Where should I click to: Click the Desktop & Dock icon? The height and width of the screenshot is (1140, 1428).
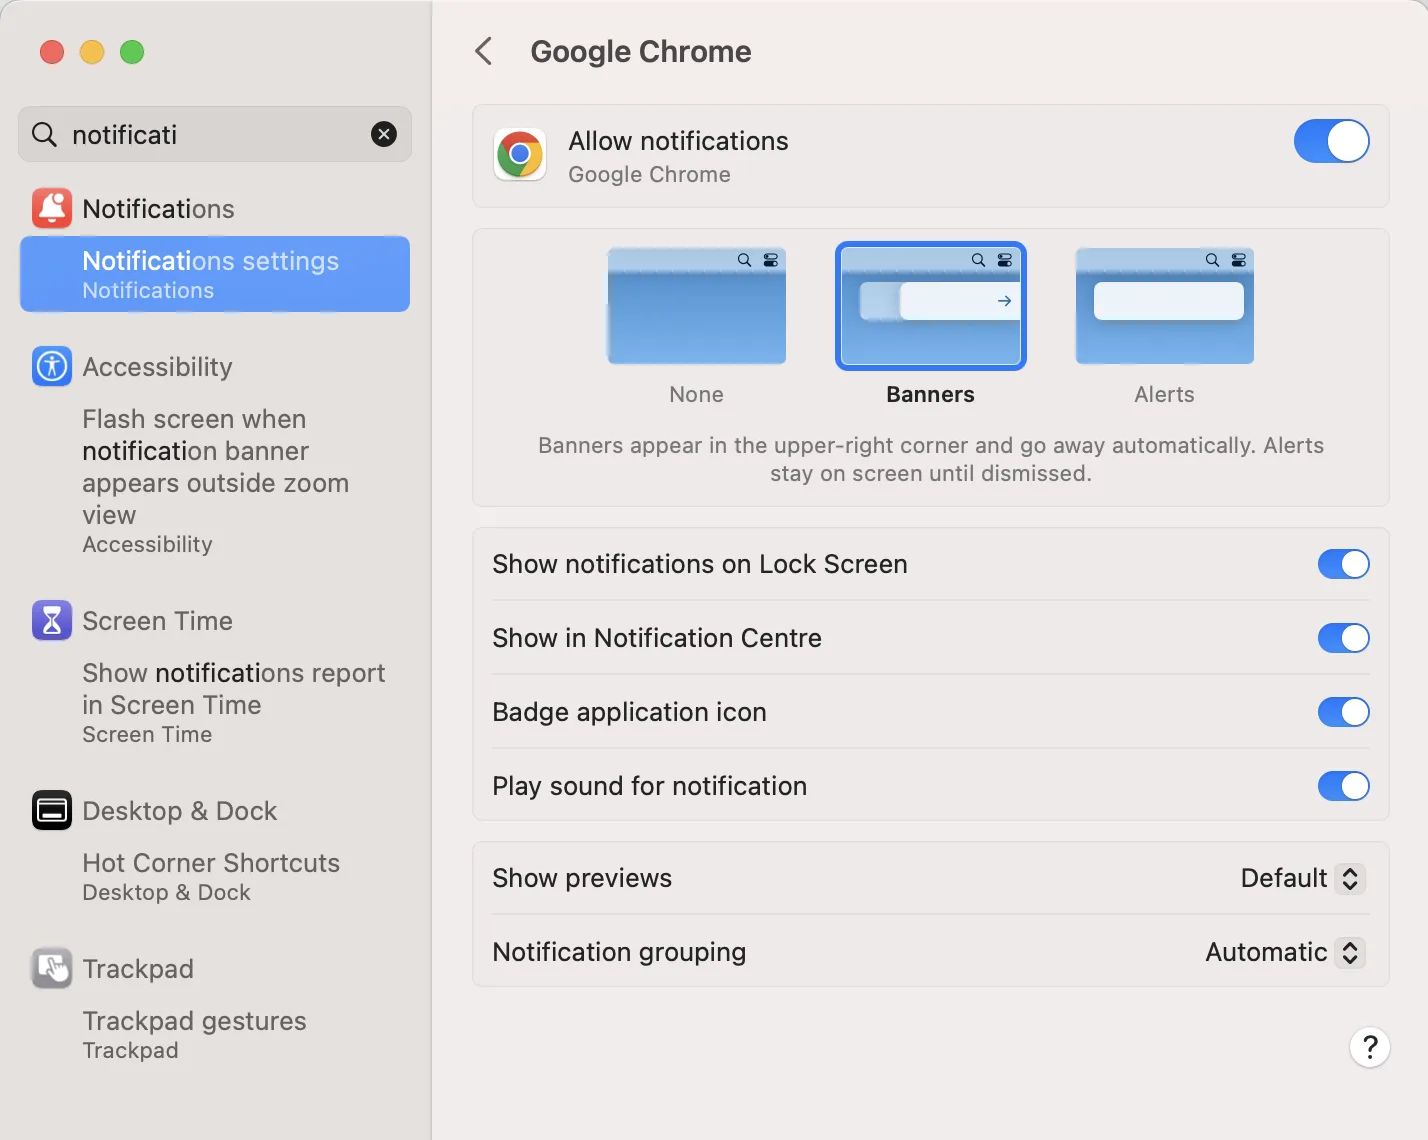click(x=52, y=810)
